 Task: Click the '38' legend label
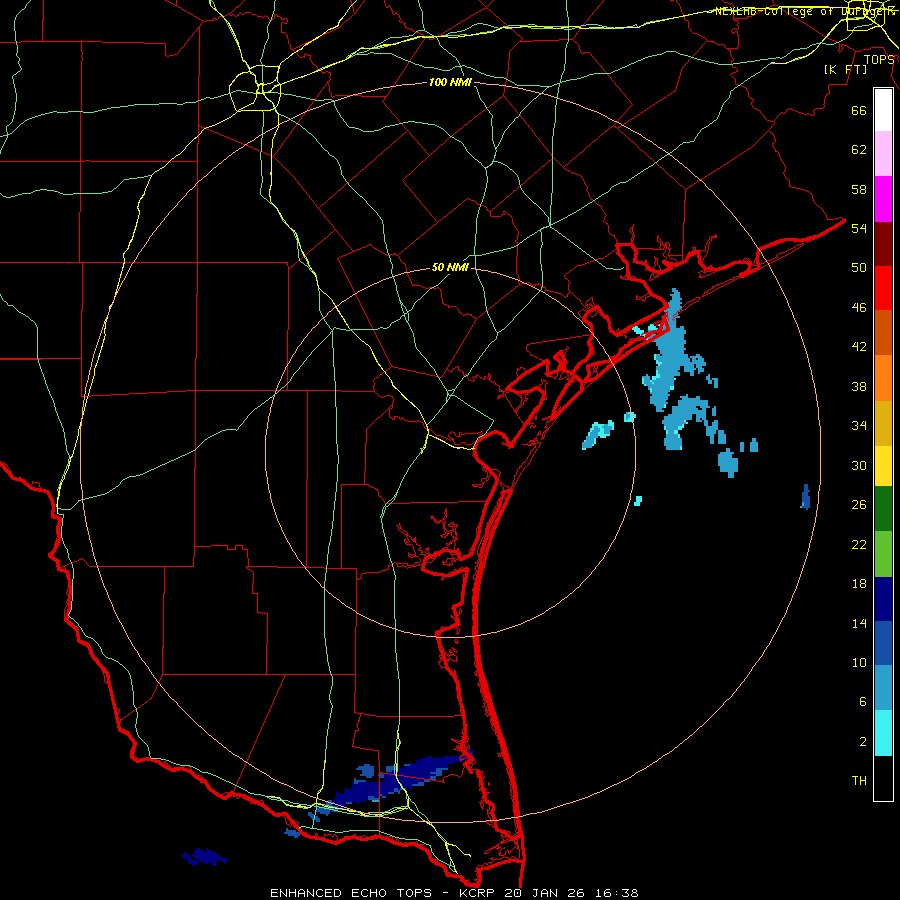[859, 386]
